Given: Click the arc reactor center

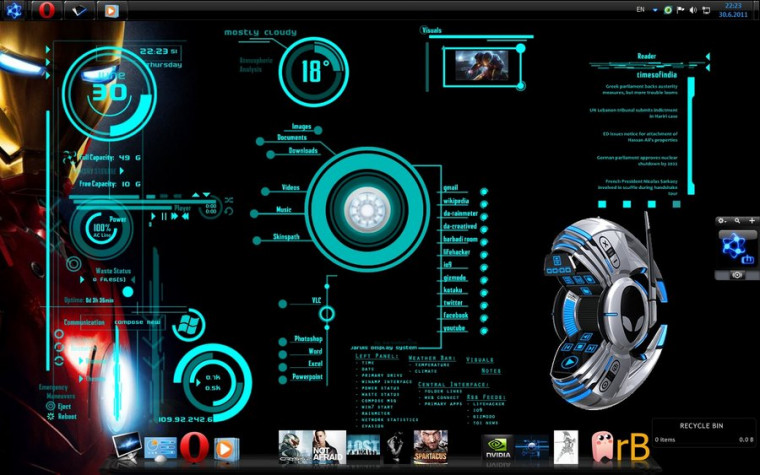Looking at the screenshot, I should [367, 209].
